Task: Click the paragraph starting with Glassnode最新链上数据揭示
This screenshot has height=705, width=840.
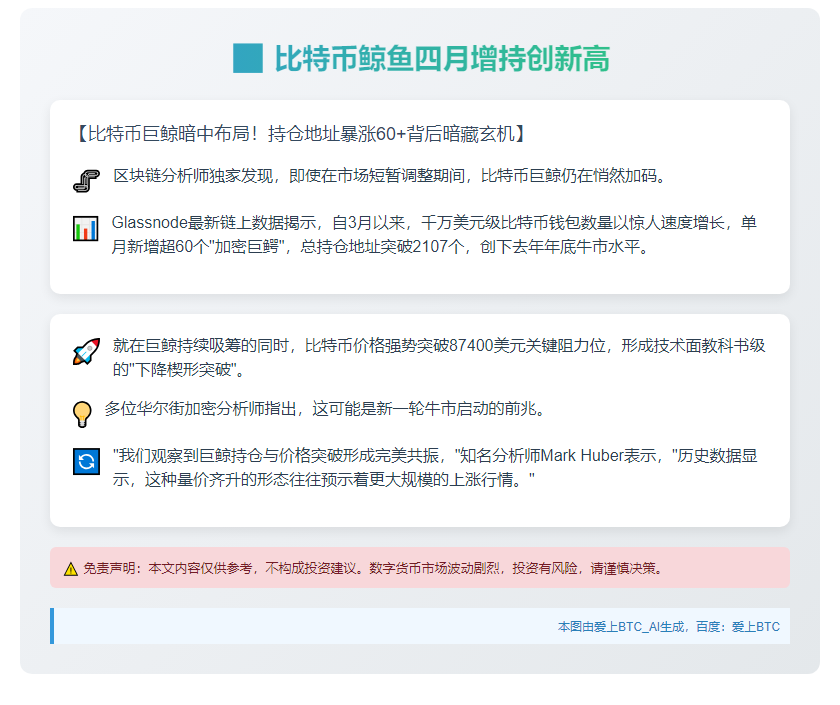Action: click(x=434, y=235)
